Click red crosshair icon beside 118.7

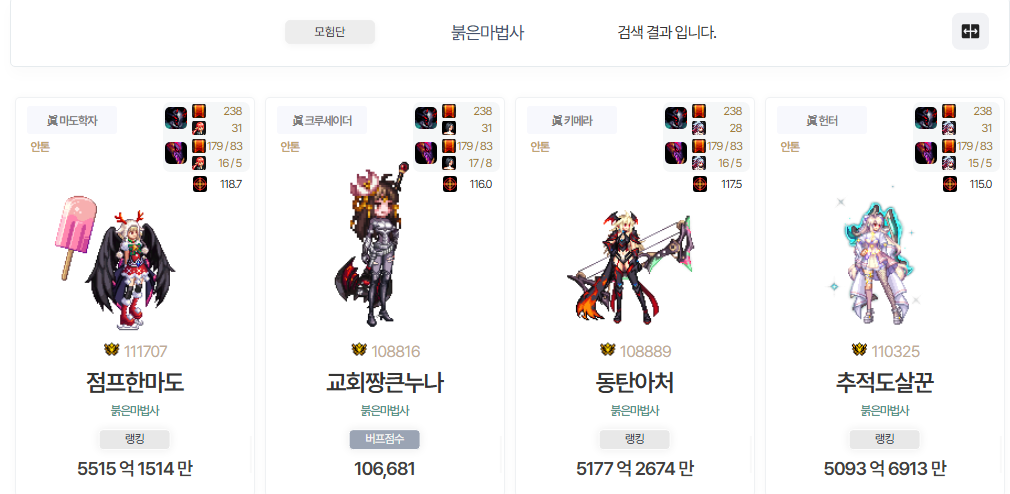[x=200, y=184]
